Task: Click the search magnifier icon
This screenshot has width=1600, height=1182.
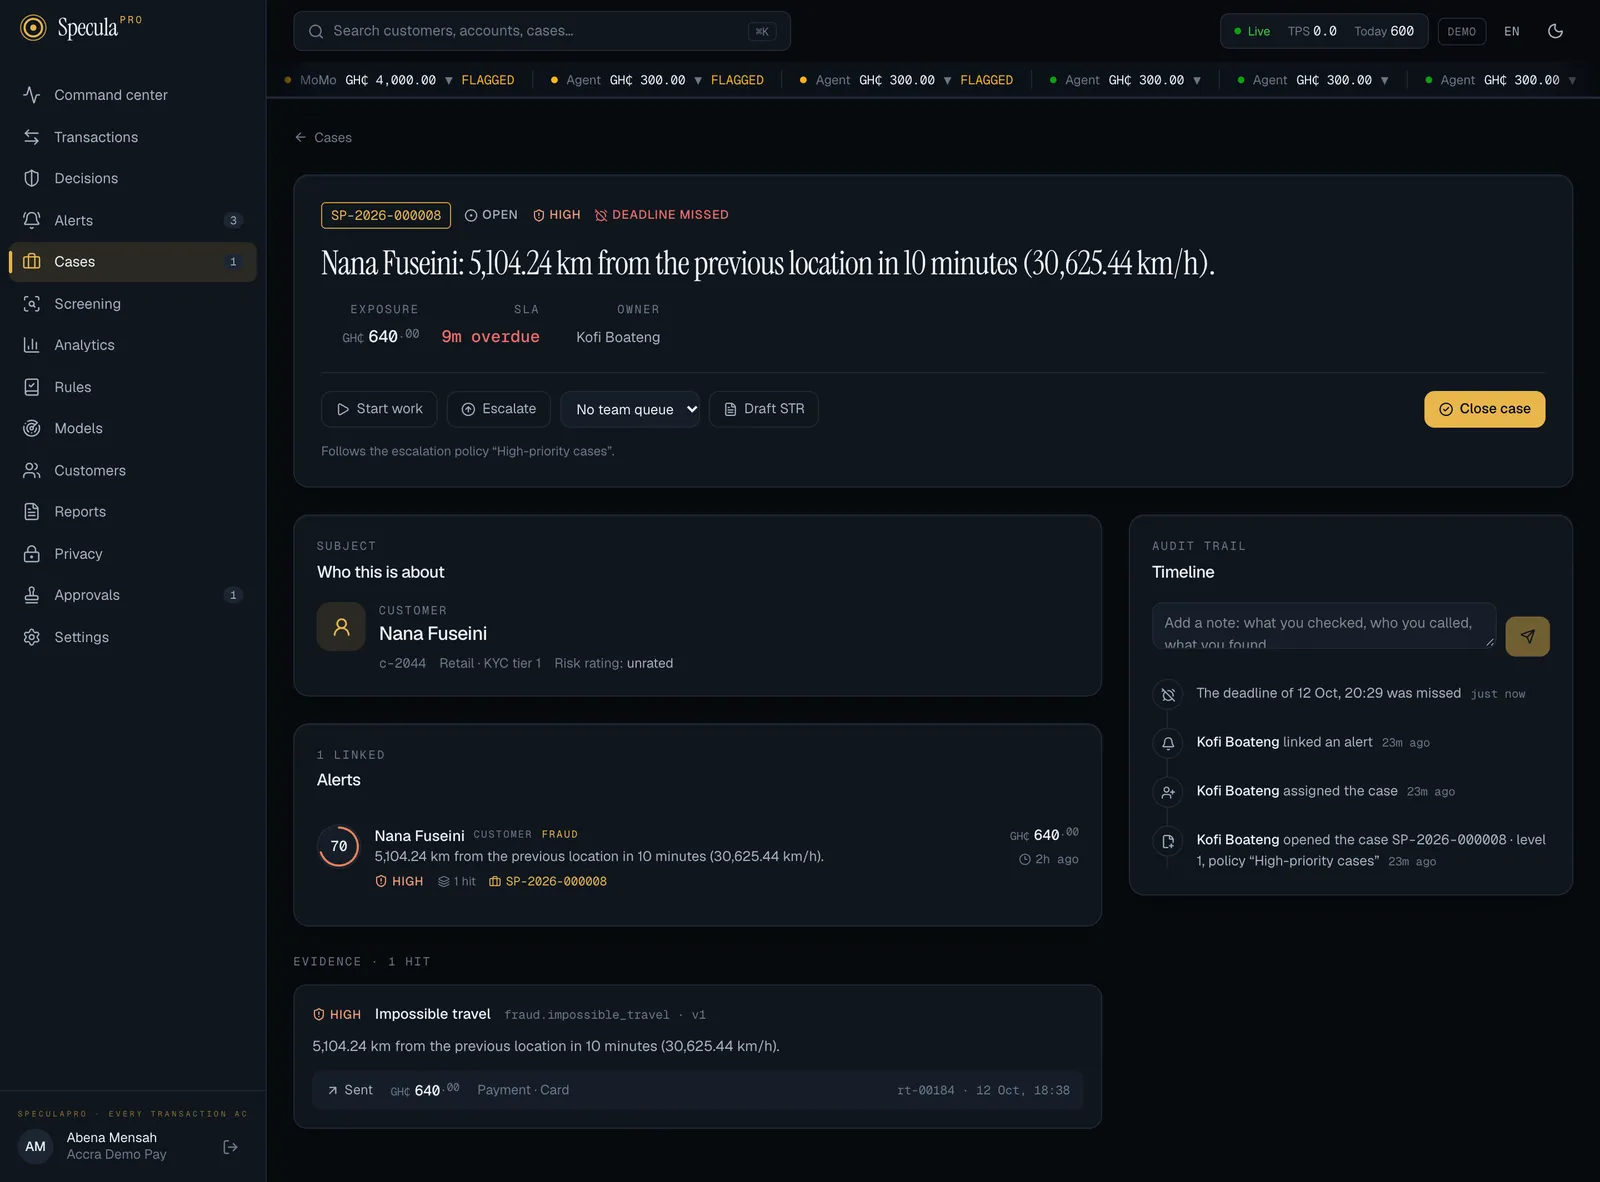Action: [316, 31]
